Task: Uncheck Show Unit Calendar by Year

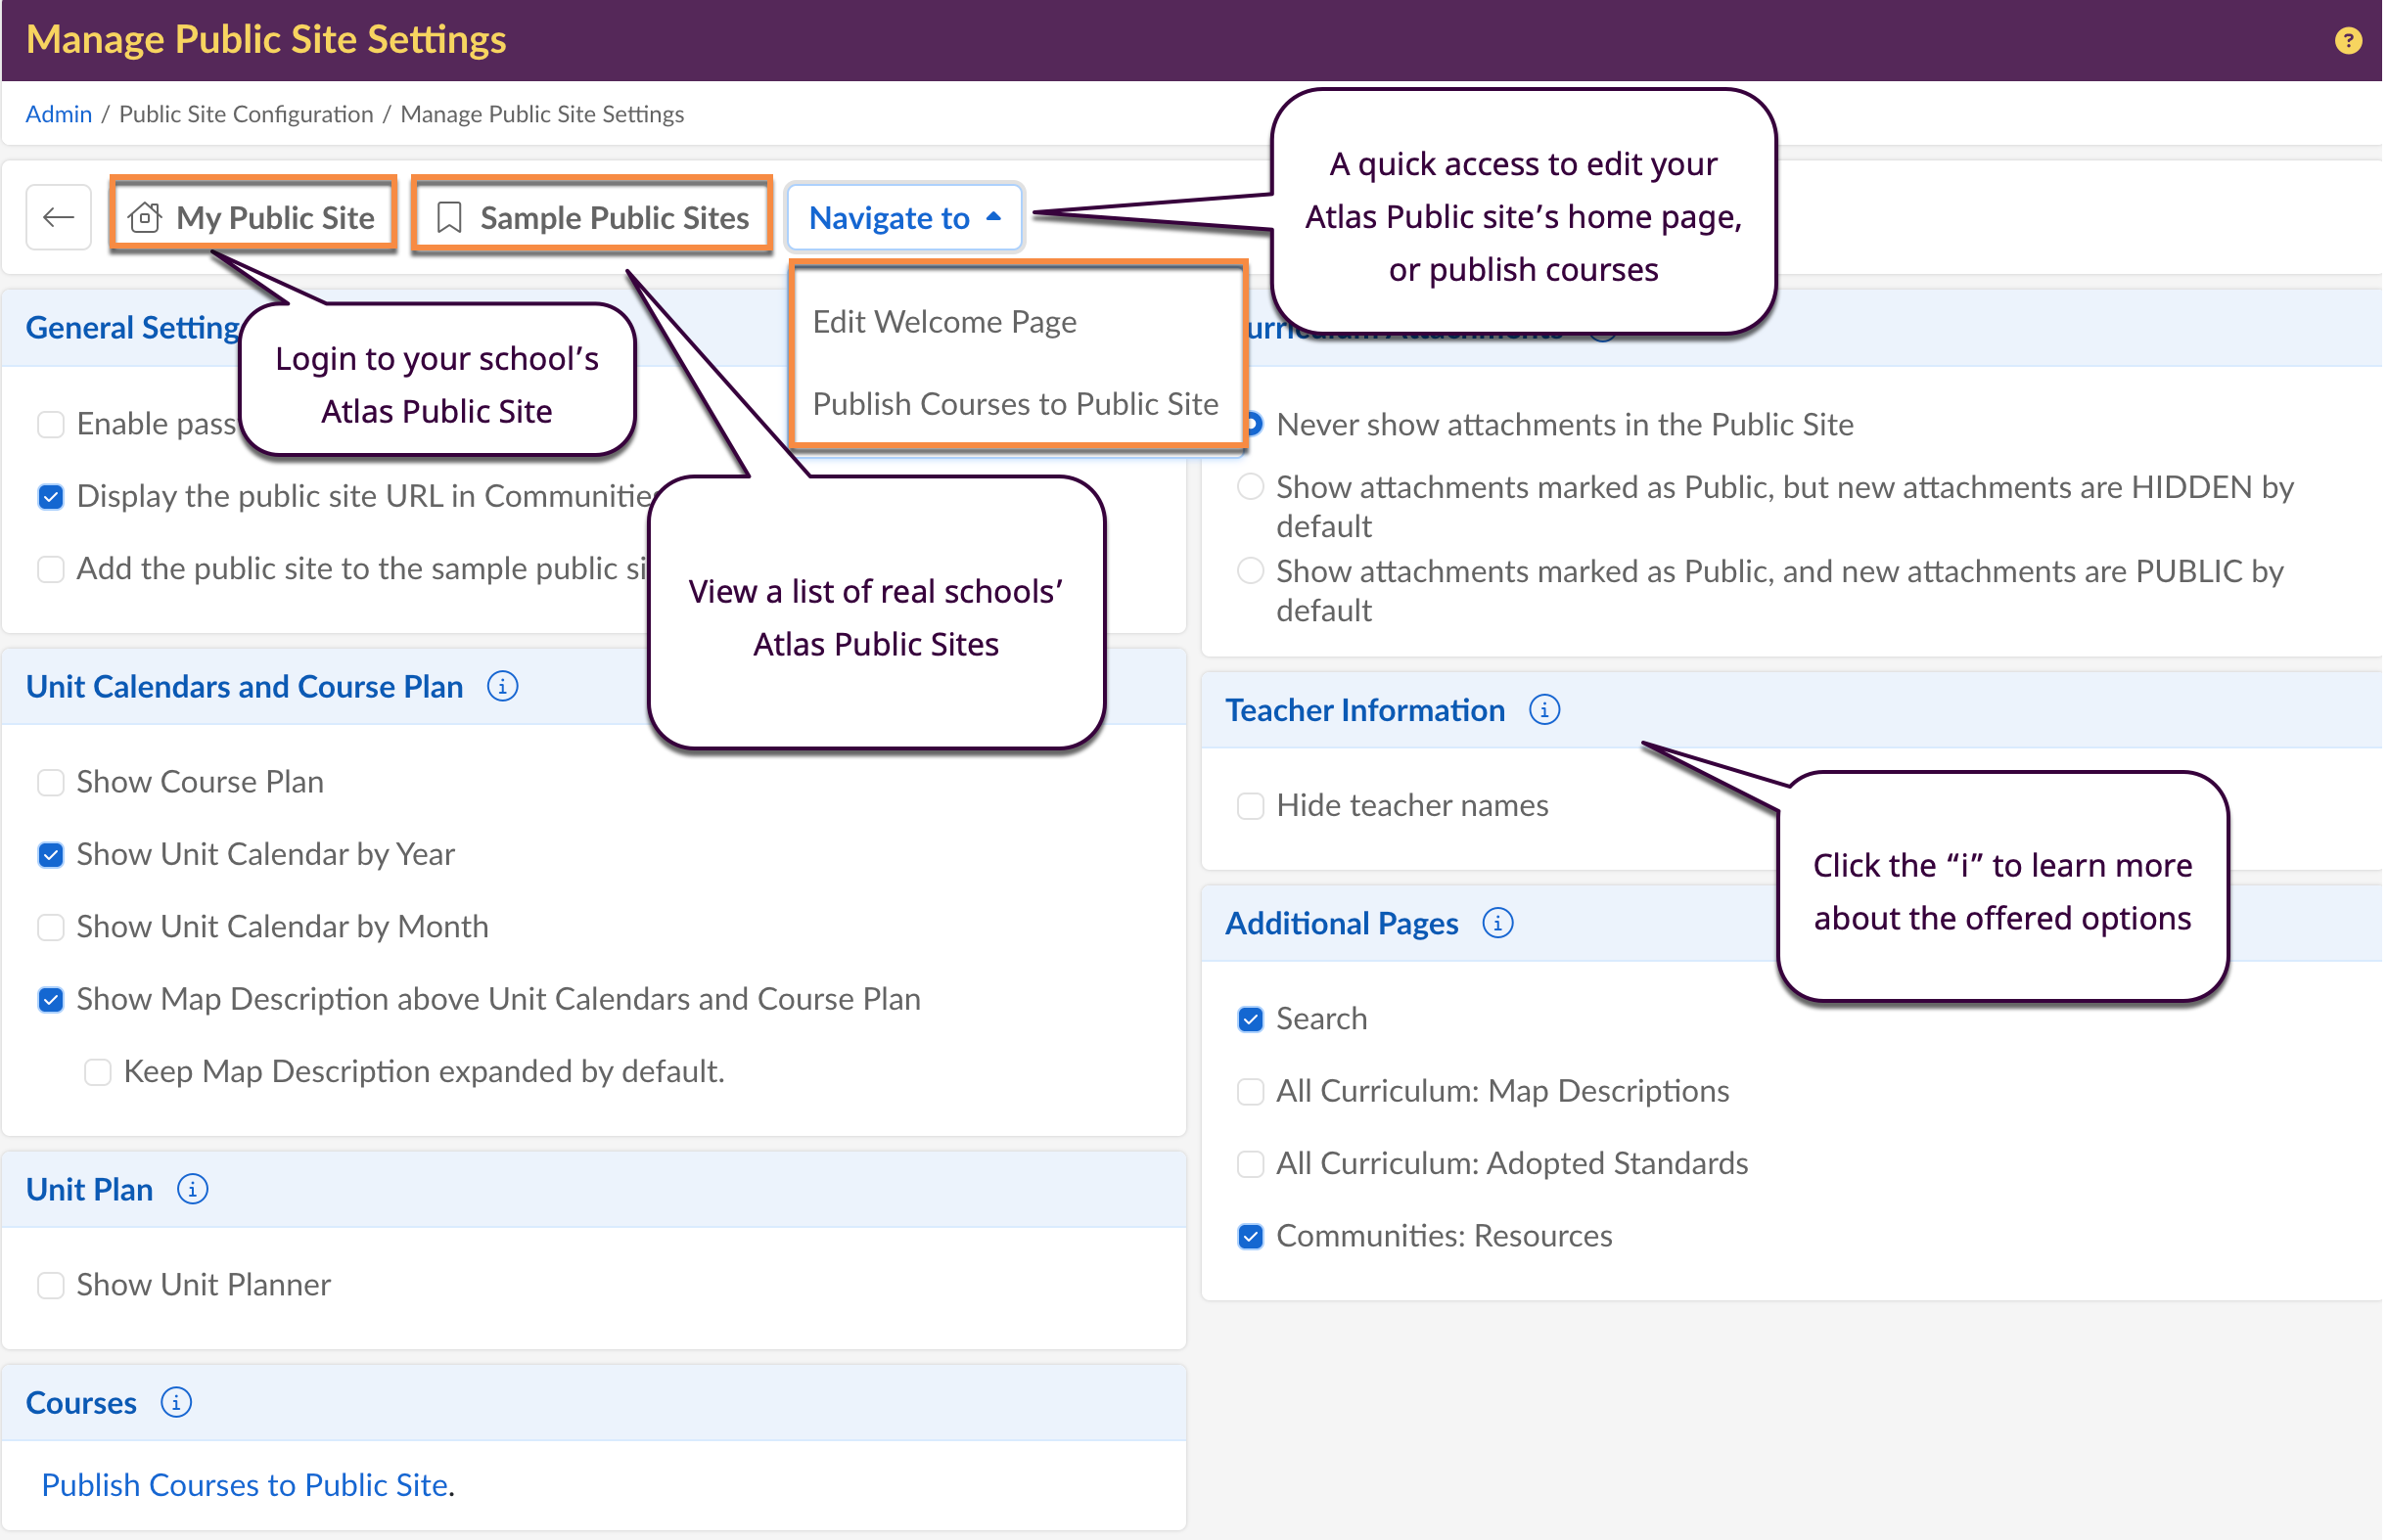Action: click(x=50, y=855)
